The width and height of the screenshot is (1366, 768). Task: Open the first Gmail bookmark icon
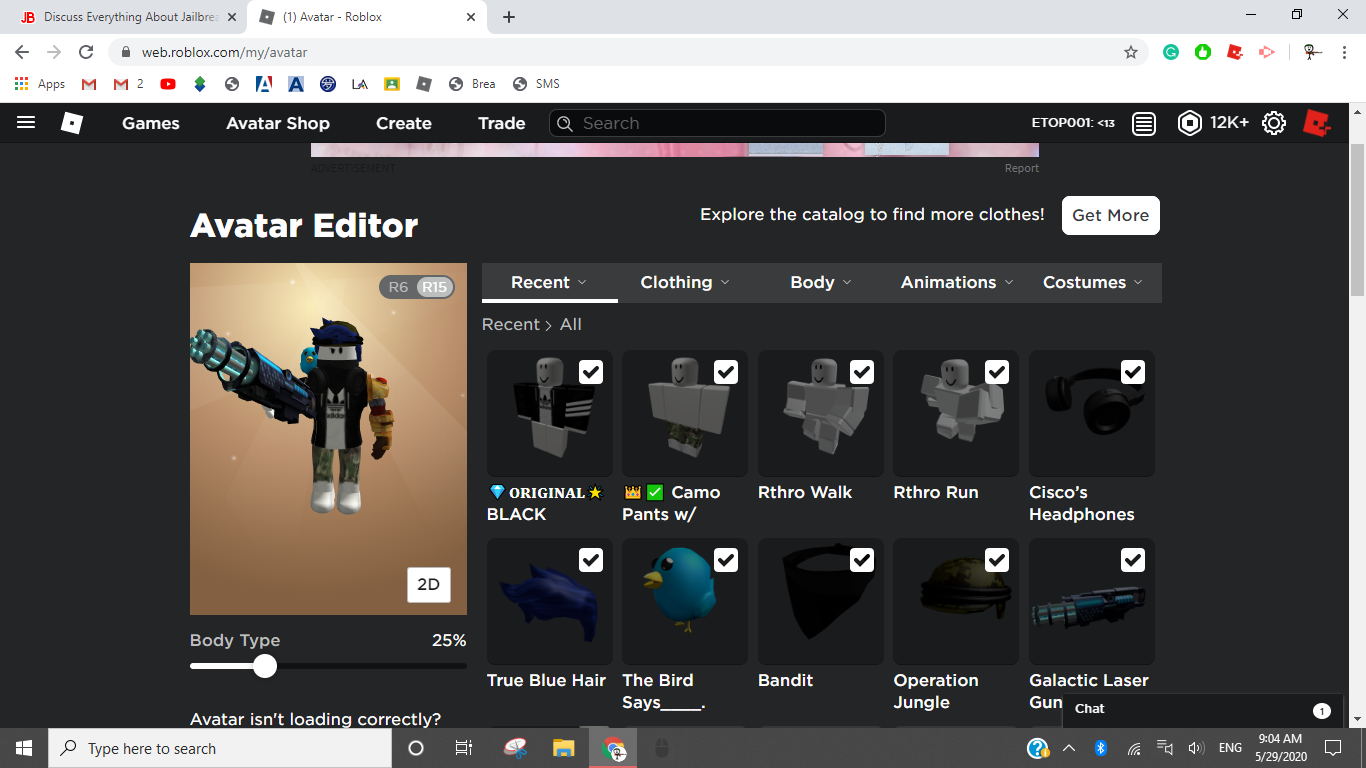(89, 84)
